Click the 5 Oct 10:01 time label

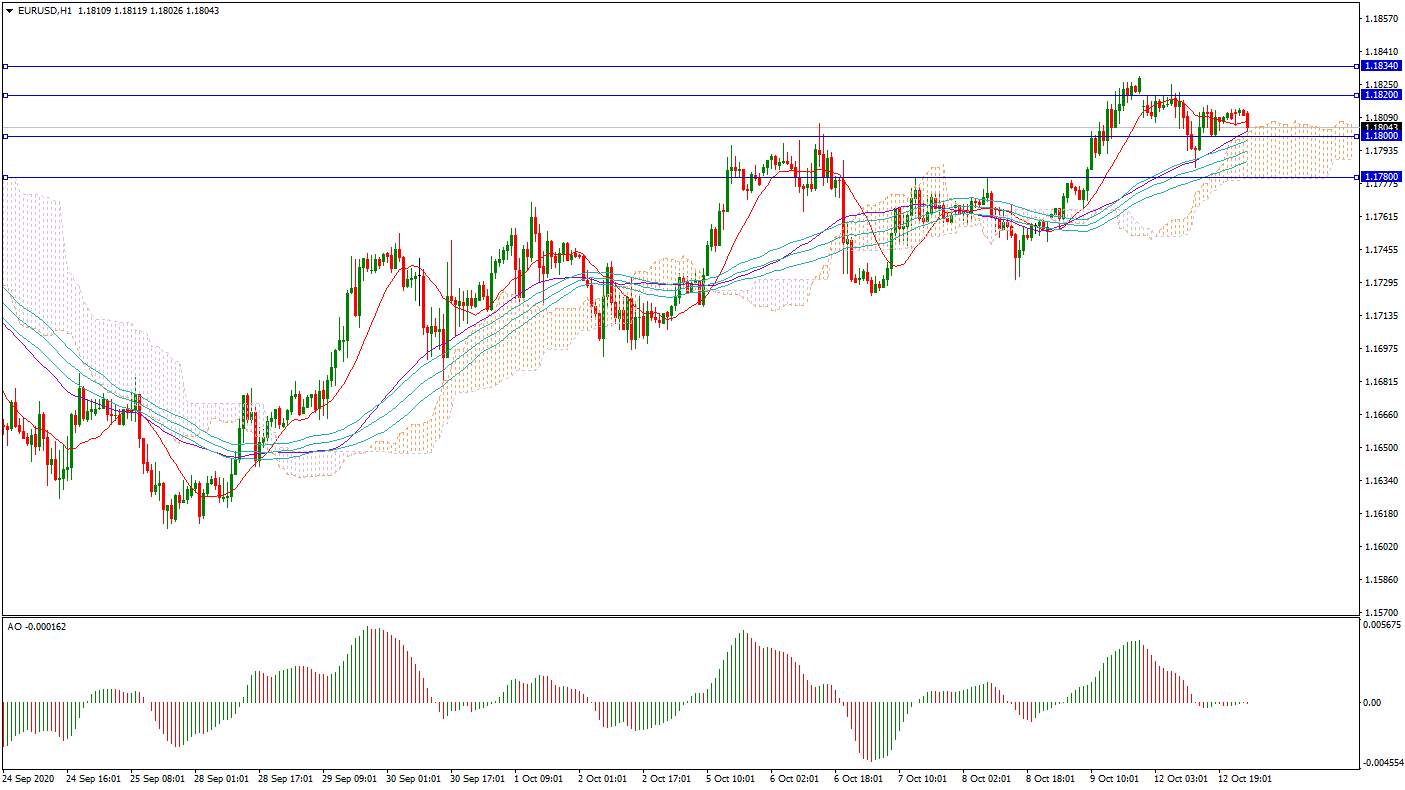(x=732, y=778)
